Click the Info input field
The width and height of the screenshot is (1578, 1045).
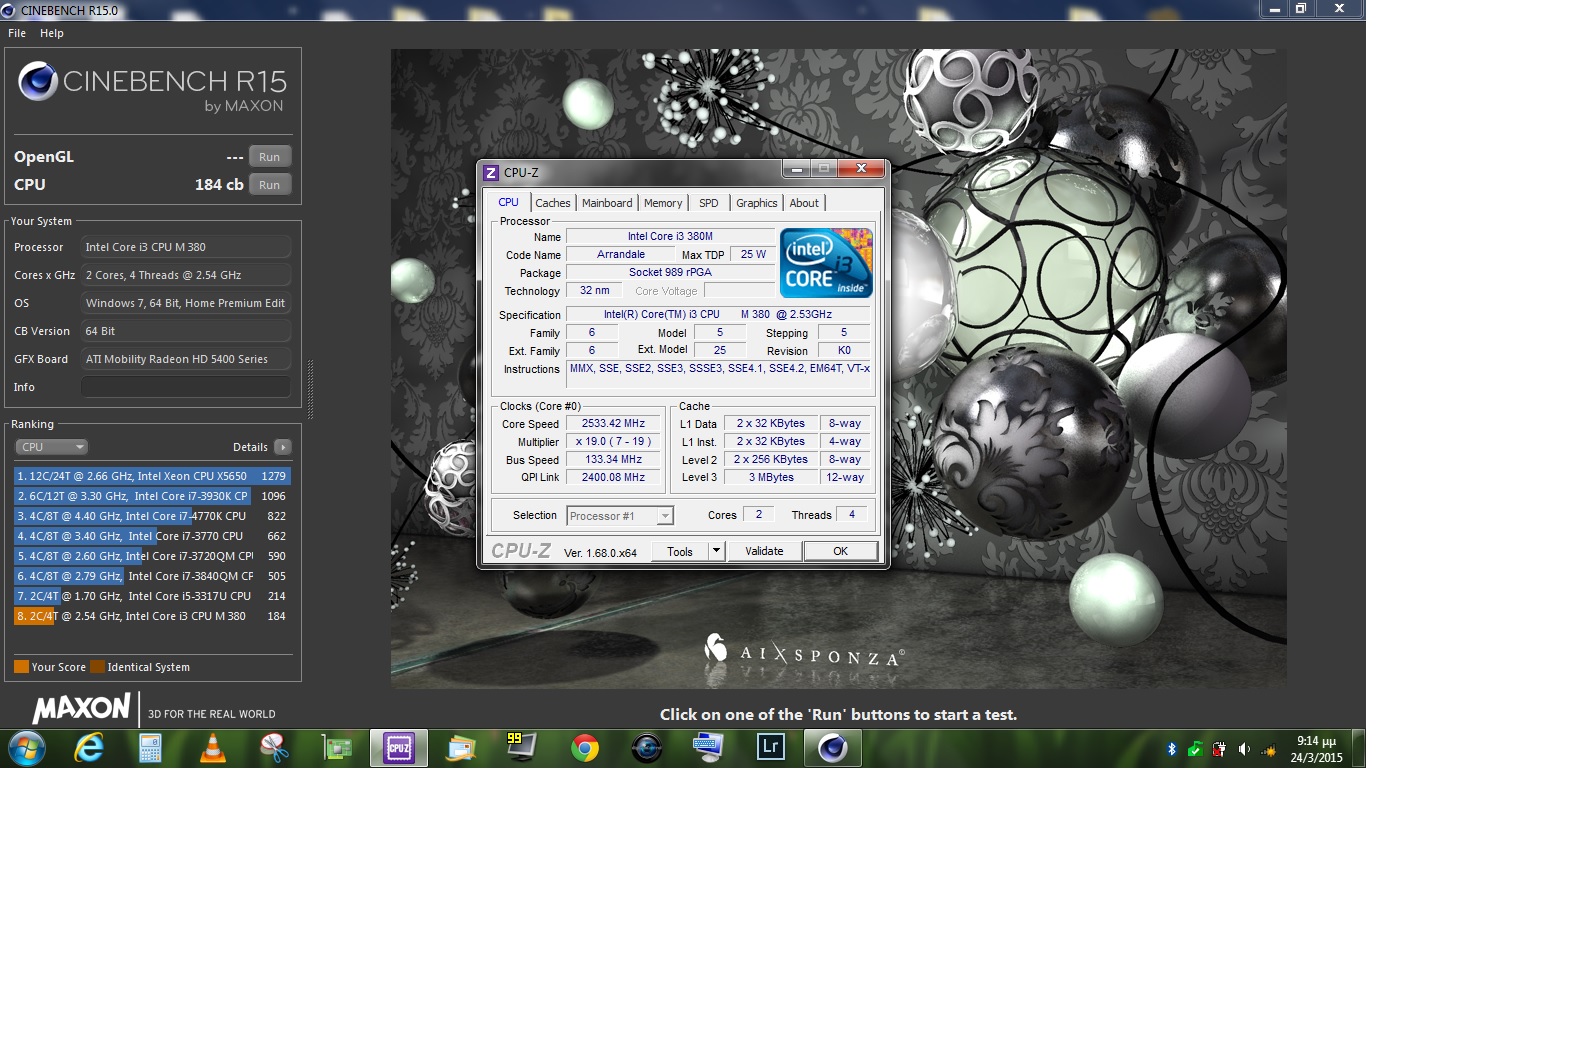[186, 387]
